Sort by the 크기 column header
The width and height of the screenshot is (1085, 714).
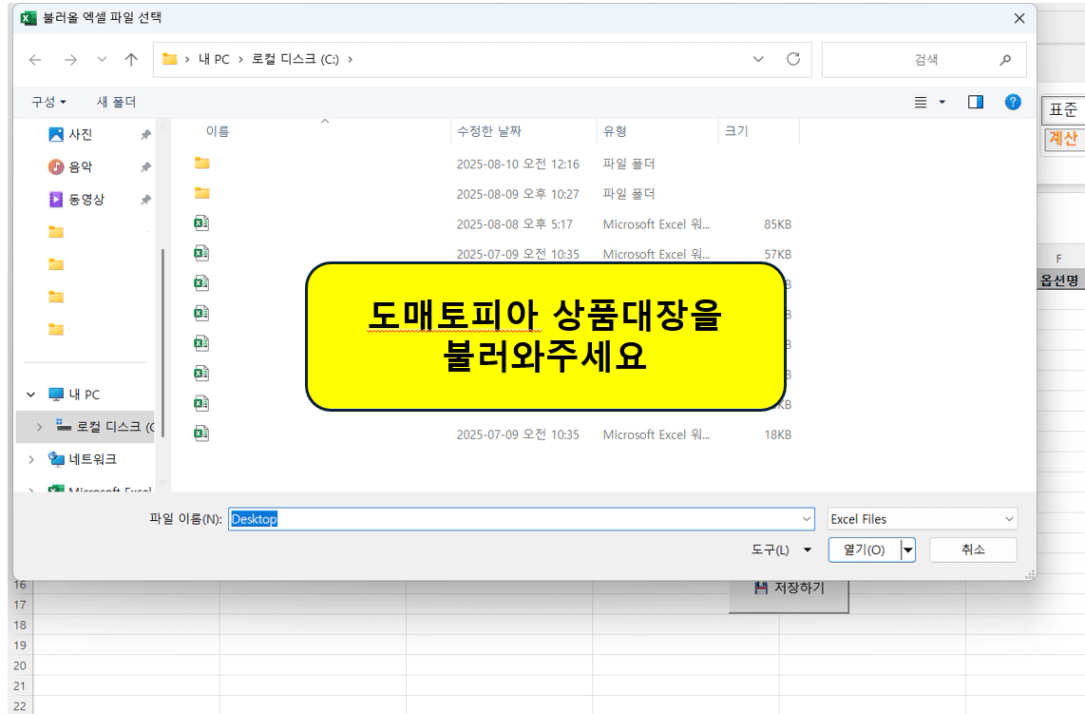[736, 131]
